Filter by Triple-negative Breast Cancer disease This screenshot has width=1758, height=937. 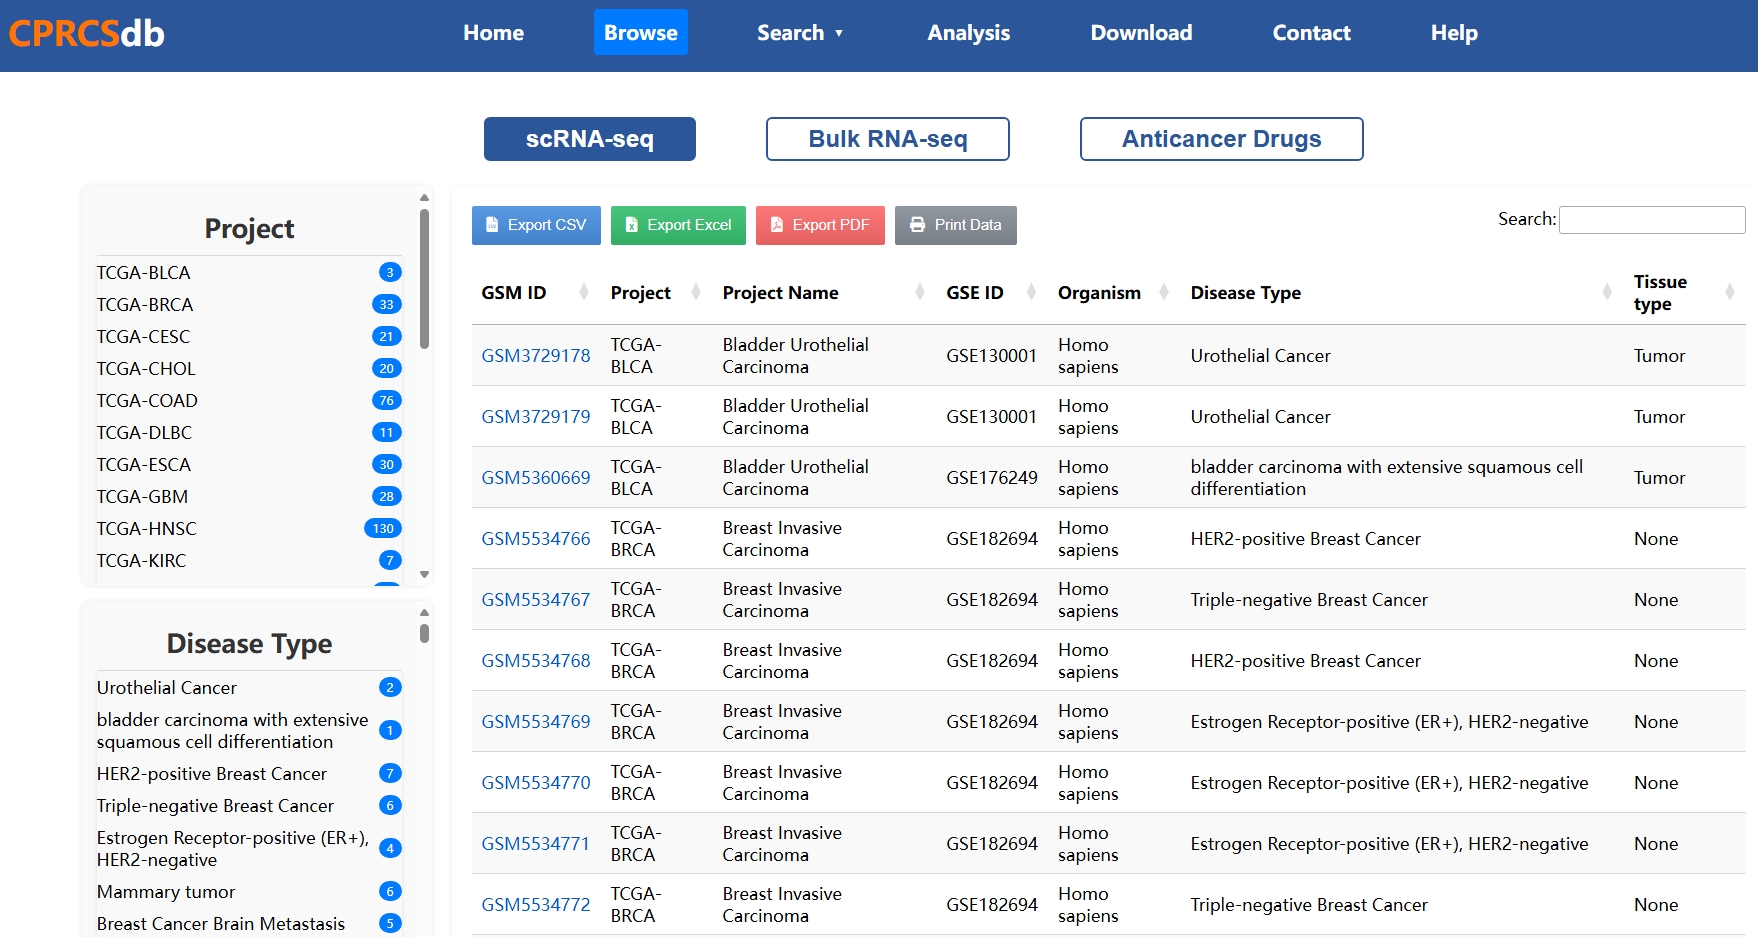tap(215, 806)
